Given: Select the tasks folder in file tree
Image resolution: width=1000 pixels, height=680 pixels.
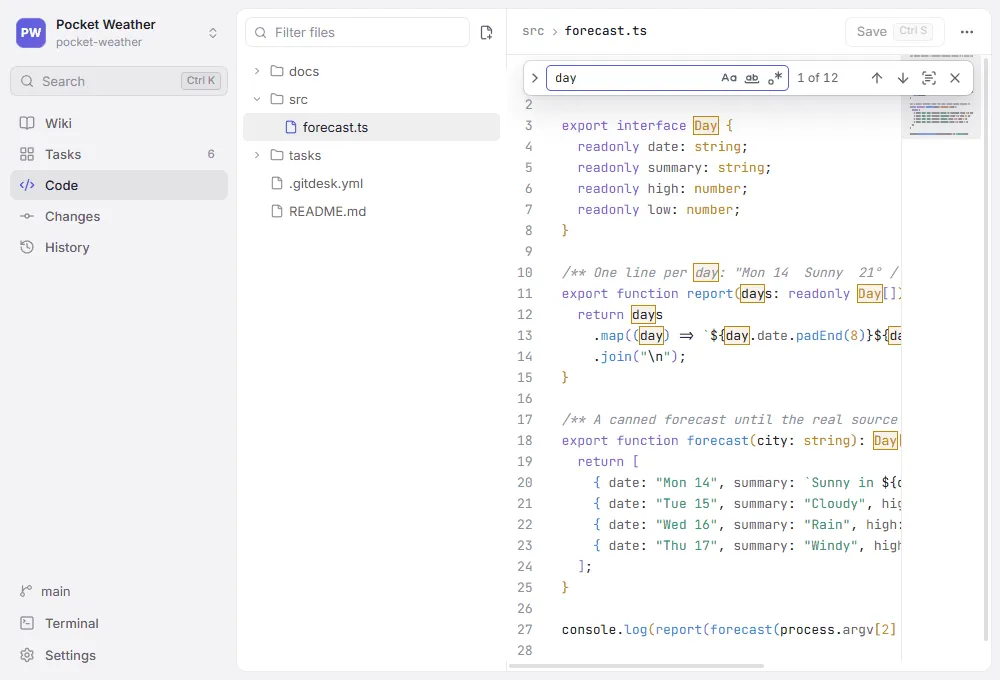Looking at the screenshot, I should click(371, 155).
